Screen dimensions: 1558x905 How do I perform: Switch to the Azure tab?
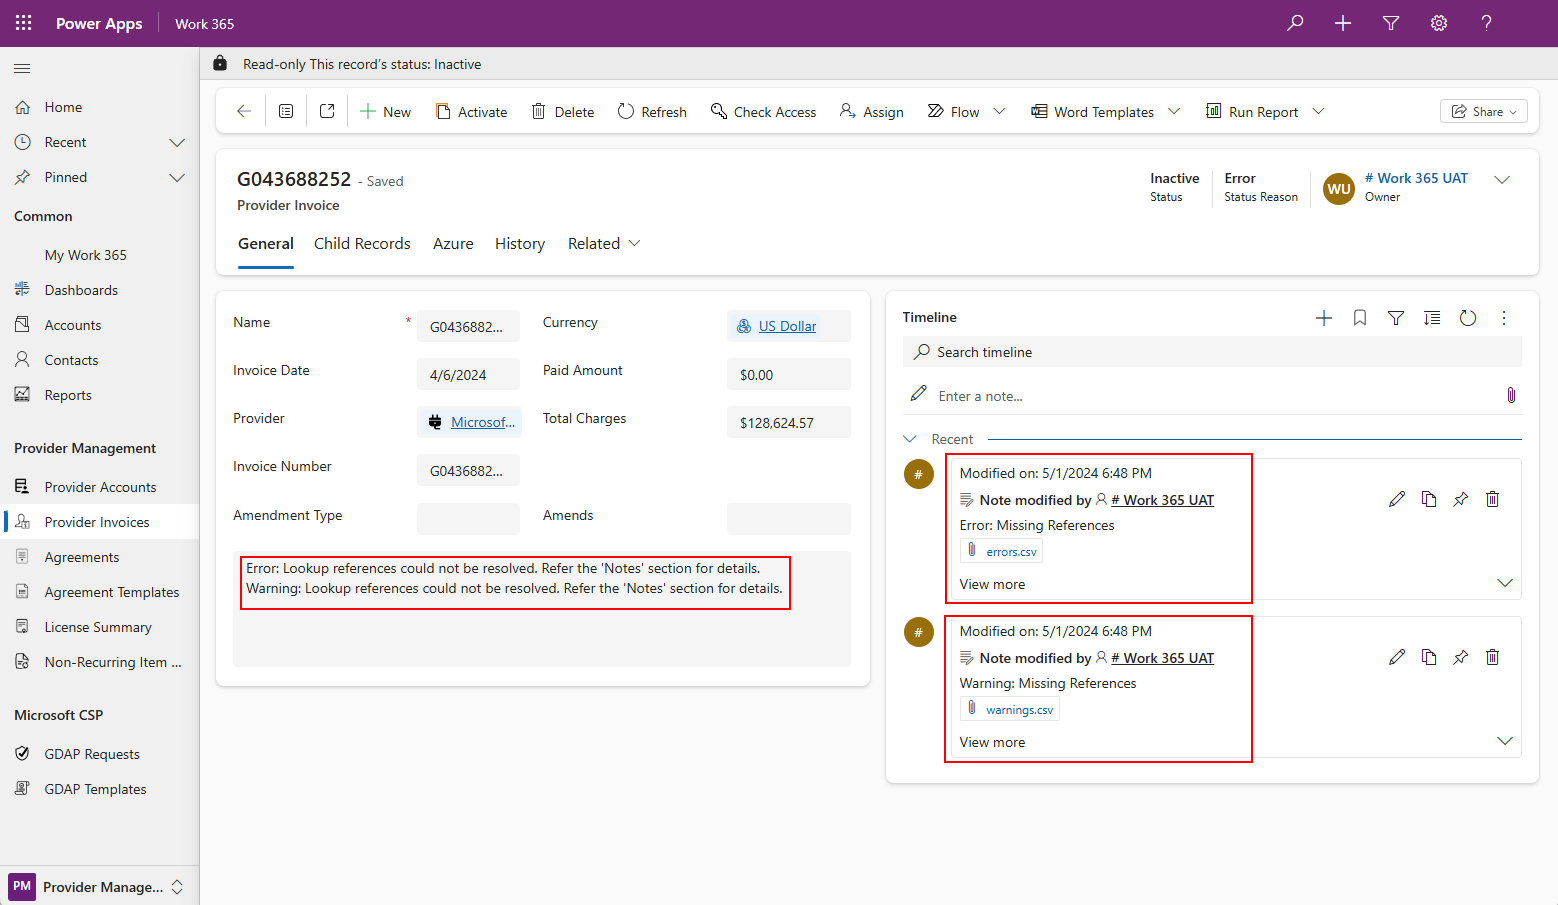pyautogui.click(x=453, y=243)
